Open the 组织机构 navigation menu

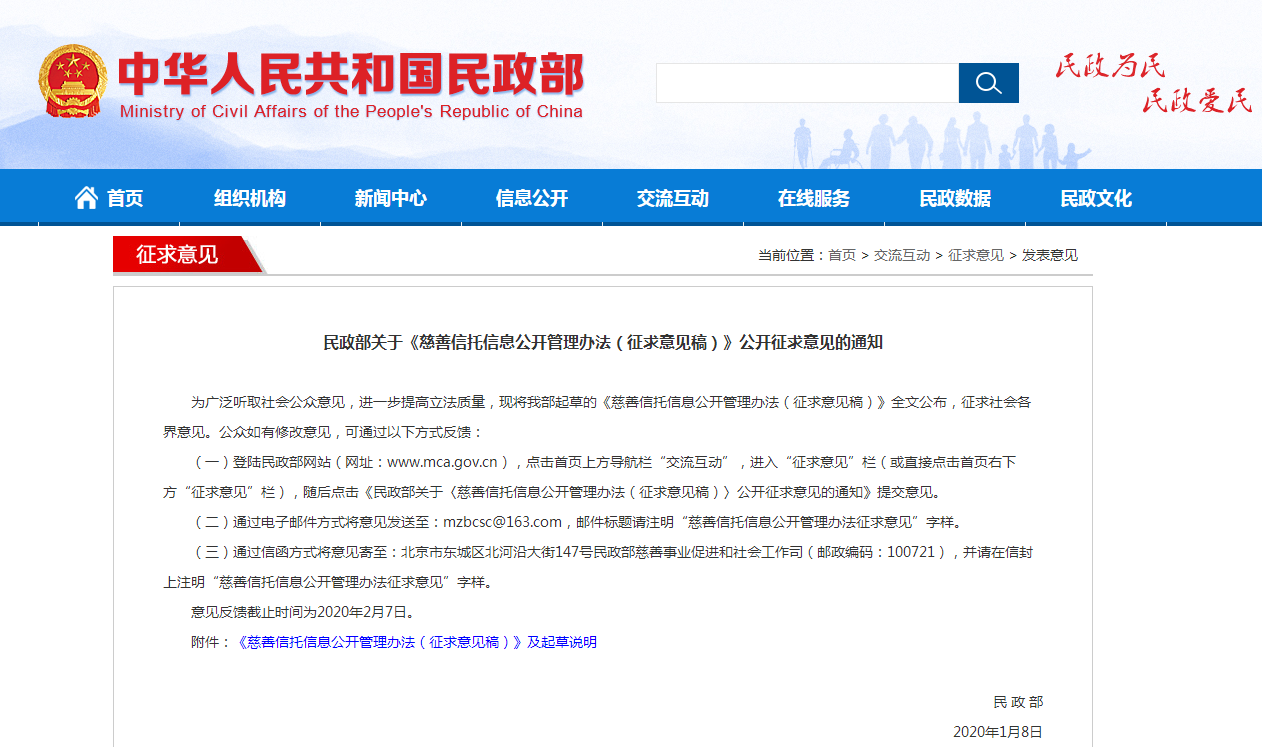click(x=250, y=198)
